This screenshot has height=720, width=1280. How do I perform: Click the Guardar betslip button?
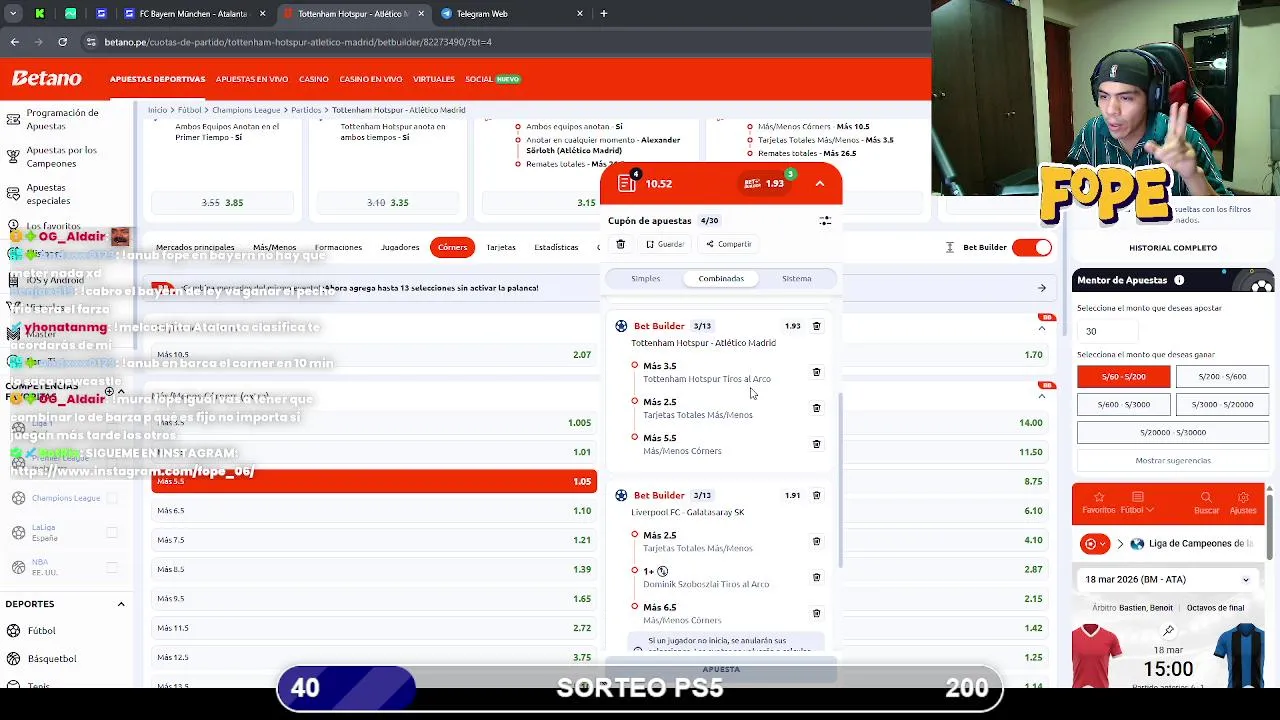pos(665,244)
